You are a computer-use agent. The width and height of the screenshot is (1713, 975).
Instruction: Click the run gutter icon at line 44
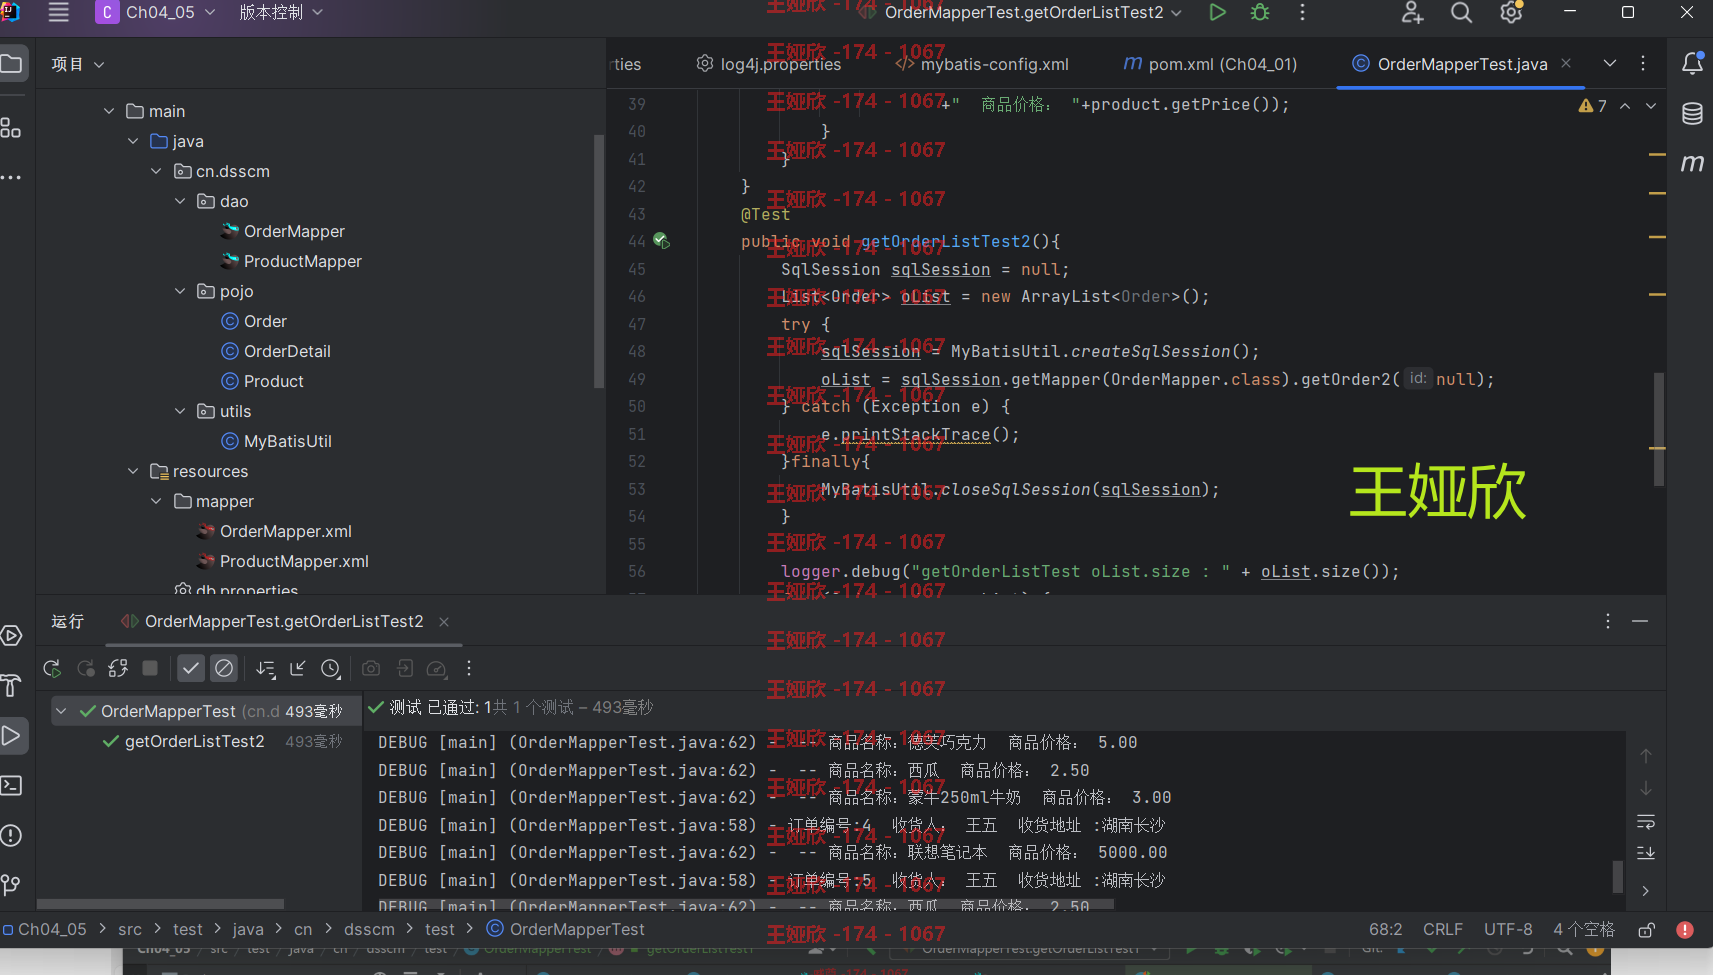point(661,241)
